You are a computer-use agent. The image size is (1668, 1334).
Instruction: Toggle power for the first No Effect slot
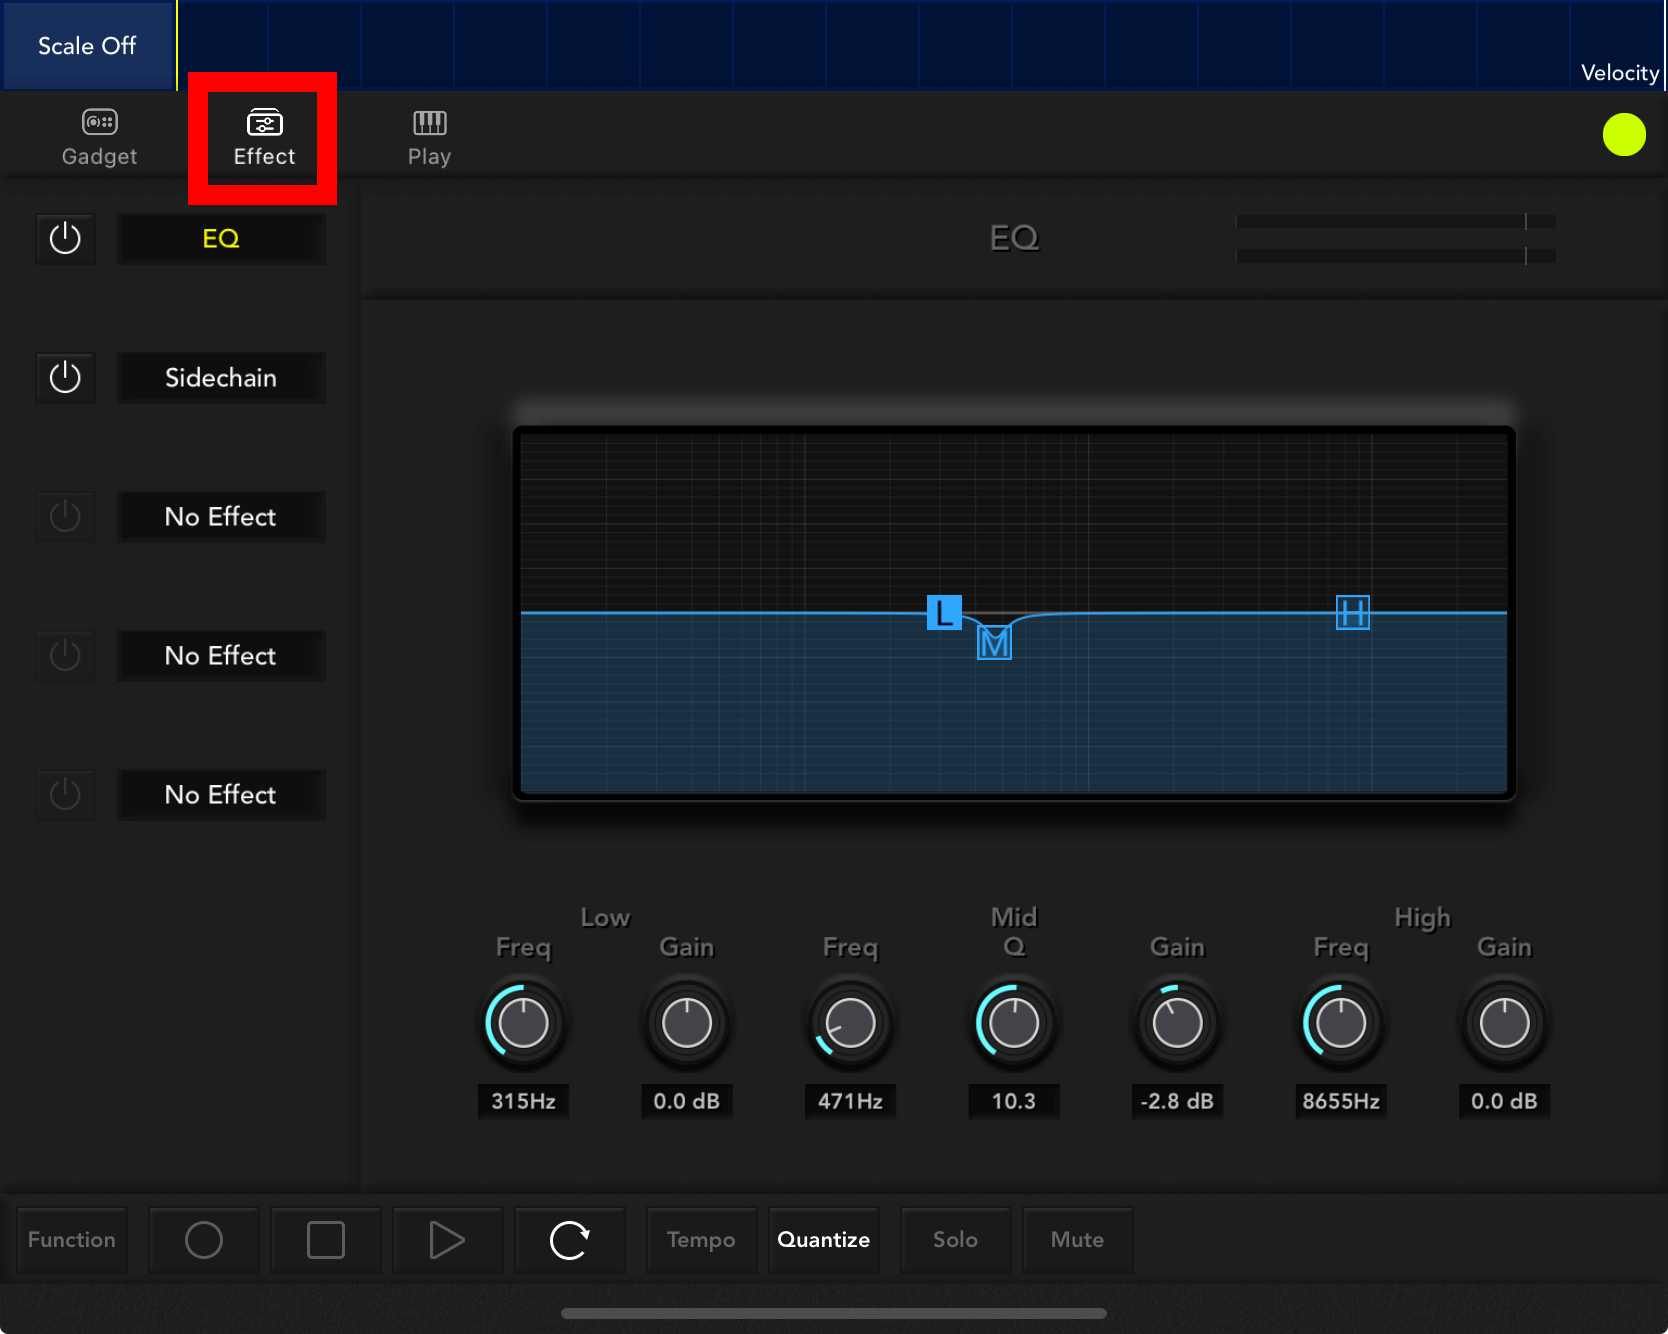click(x=65, y=516)
